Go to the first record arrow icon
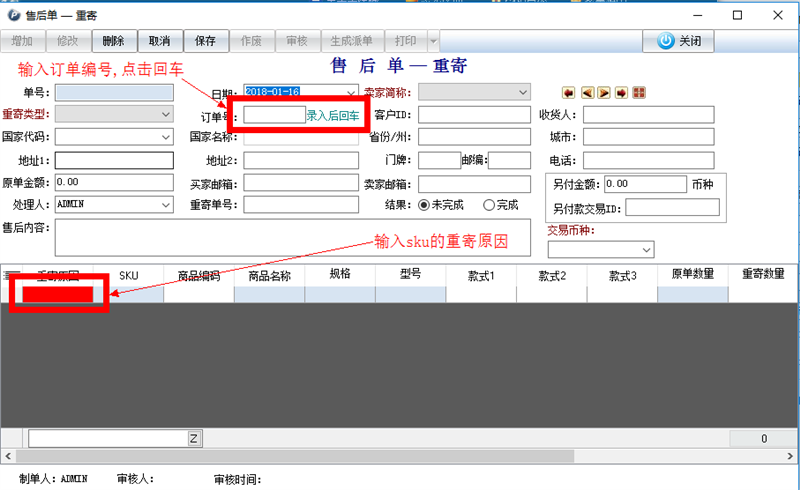 (x=568, y=93)
